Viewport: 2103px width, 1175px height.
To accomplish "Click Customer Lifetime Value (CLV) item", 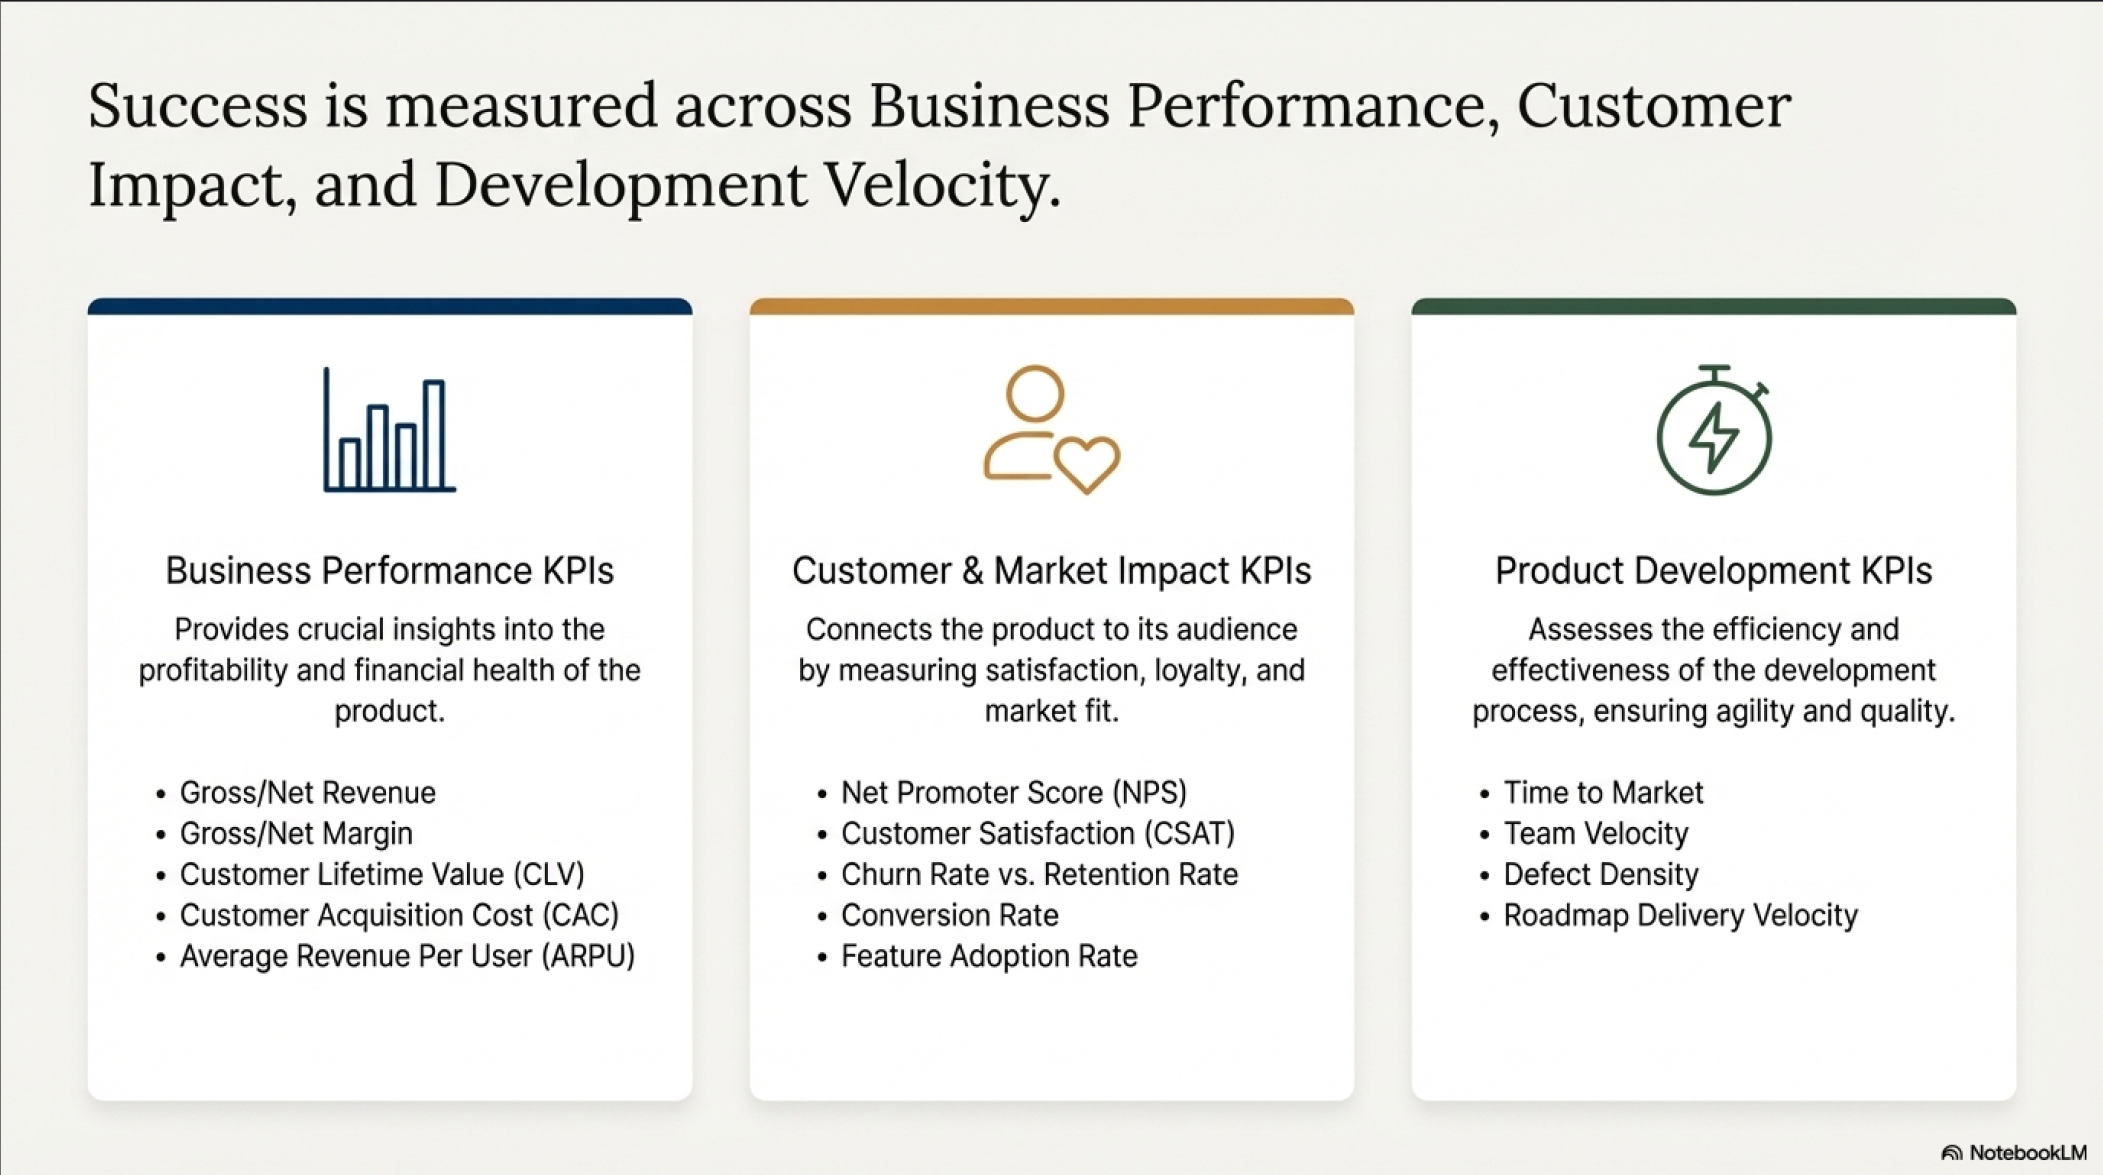I will pyautogui.click(x=382, y=874).
